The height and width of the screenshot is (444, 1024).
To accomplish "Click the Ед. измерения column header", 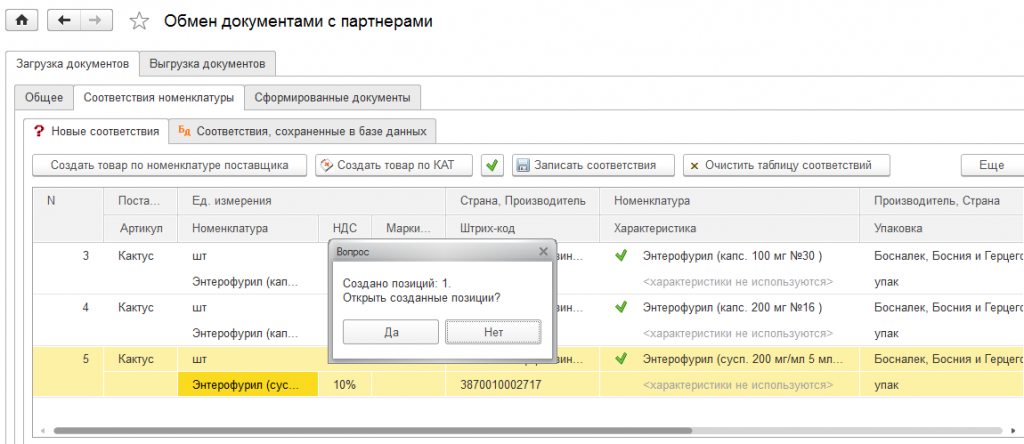I will (312, 201).
